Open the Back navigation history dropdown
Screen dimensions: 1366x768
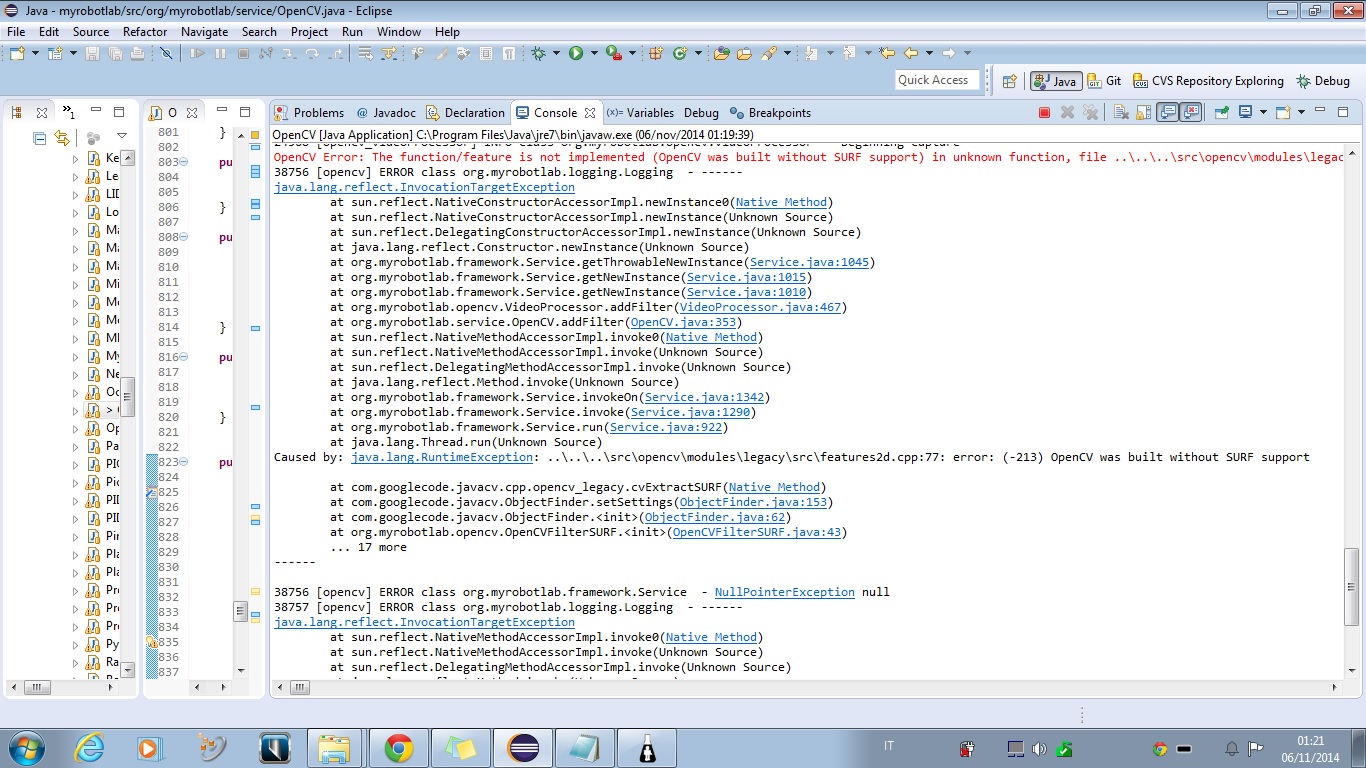tap(929, 53)
